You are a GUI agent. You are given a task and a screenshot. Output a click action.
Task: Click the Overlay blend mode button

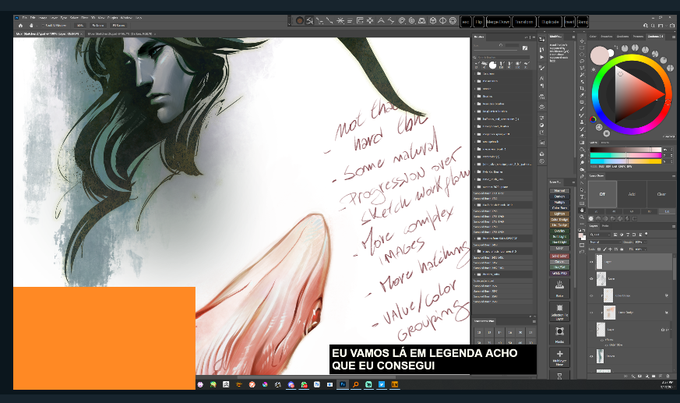click(x=559, y=231)
